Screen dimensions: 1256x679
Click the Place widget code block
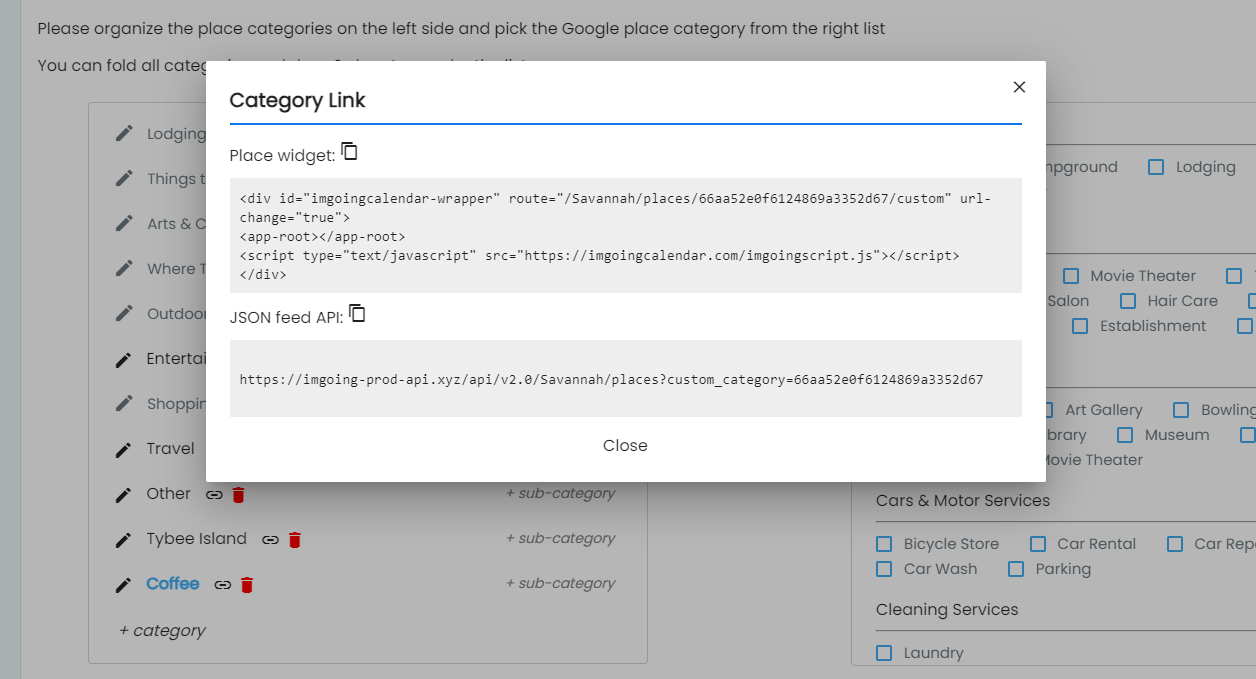pos(625,236)
